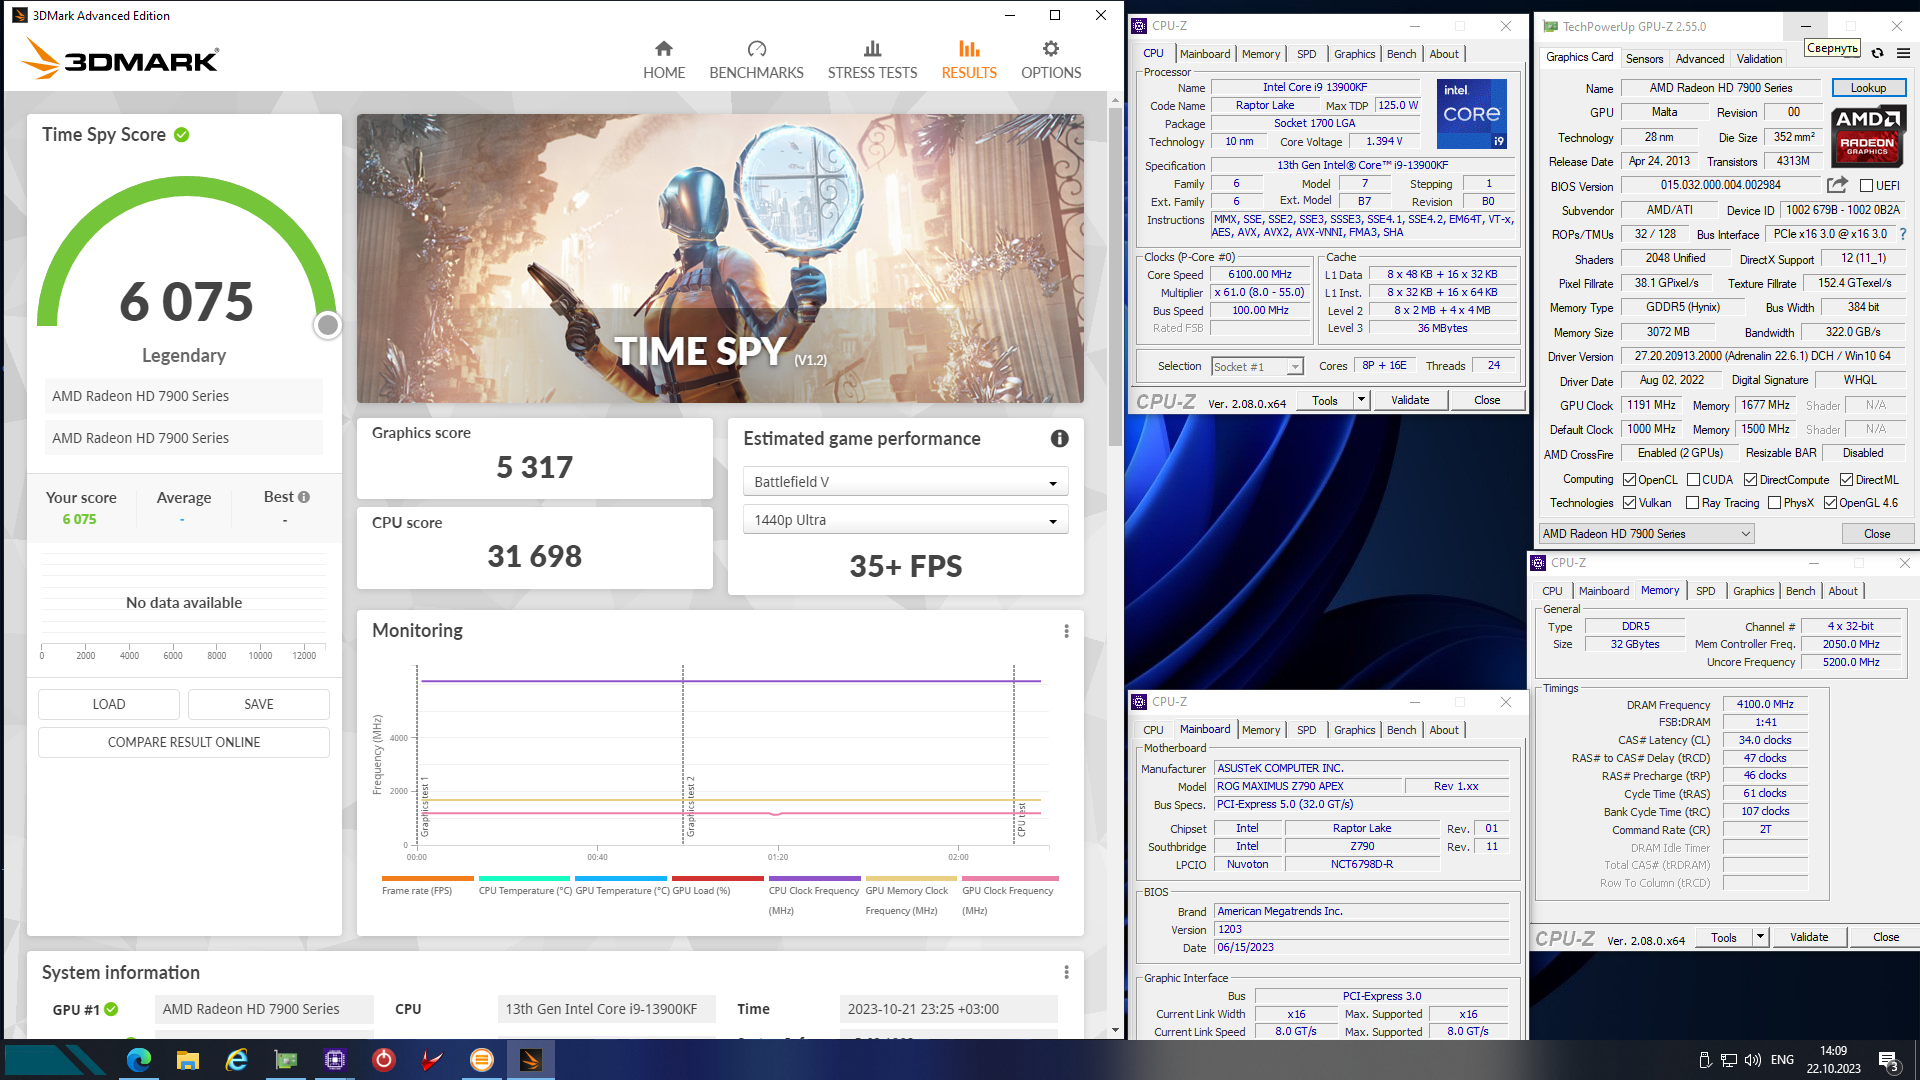The height and width of the screenshot is (1080, 1920).
Task: Open the System information three-dot menu
Action: 1066,972
